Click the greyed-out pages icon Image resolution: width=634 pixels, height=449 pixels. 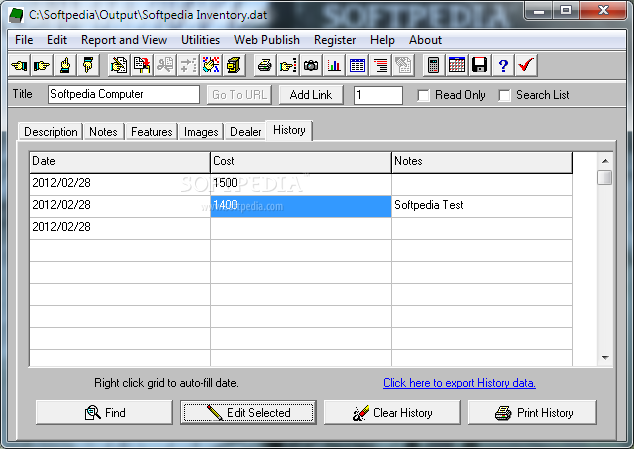pos(403,65)
